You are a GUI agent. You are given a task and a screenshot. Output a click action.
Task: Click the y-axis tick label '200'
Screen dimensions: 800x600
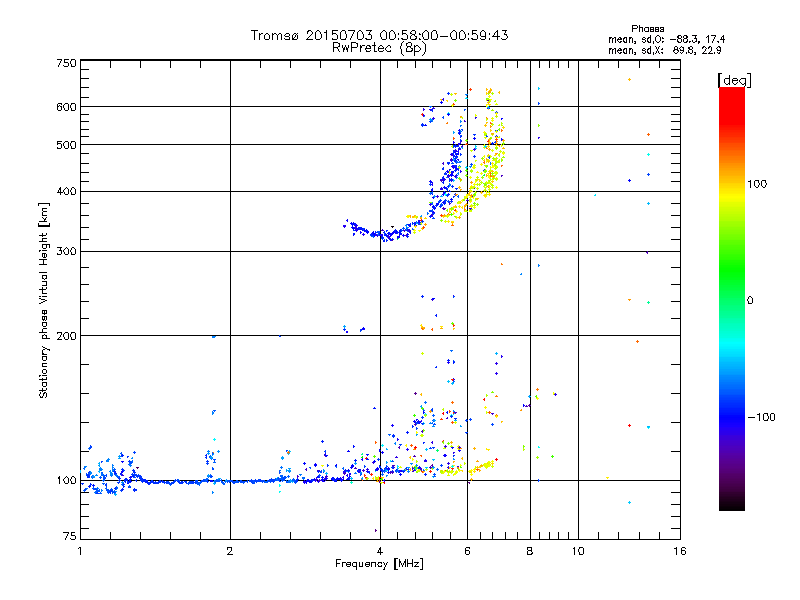pos(66,336)
